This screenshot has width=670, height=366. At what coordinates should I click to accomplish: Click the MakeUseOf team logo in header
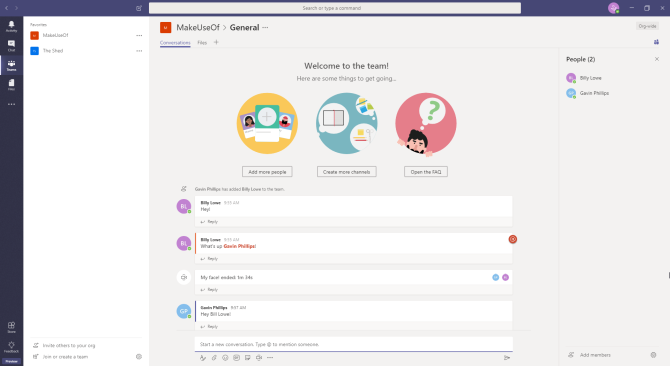click(165, 27)
